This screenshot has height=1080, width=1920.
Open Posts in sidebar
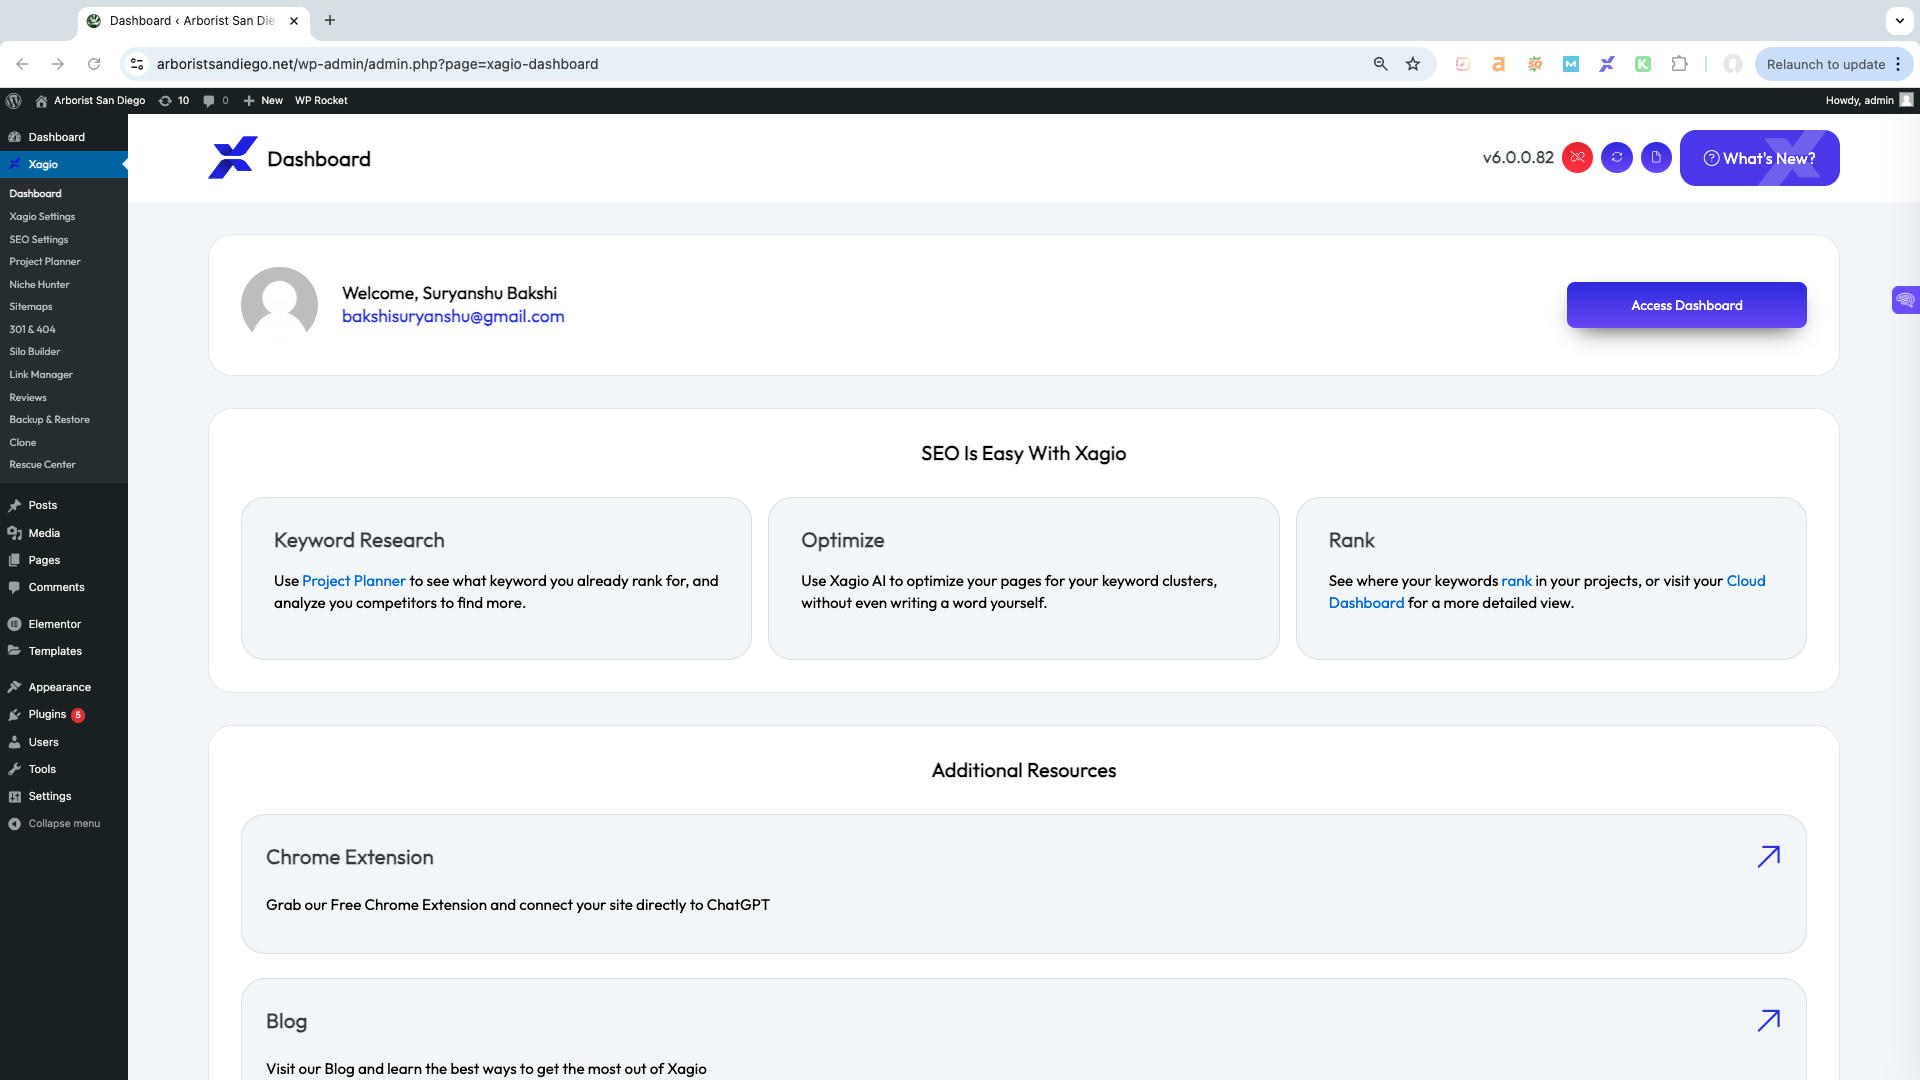click(43, 506)
